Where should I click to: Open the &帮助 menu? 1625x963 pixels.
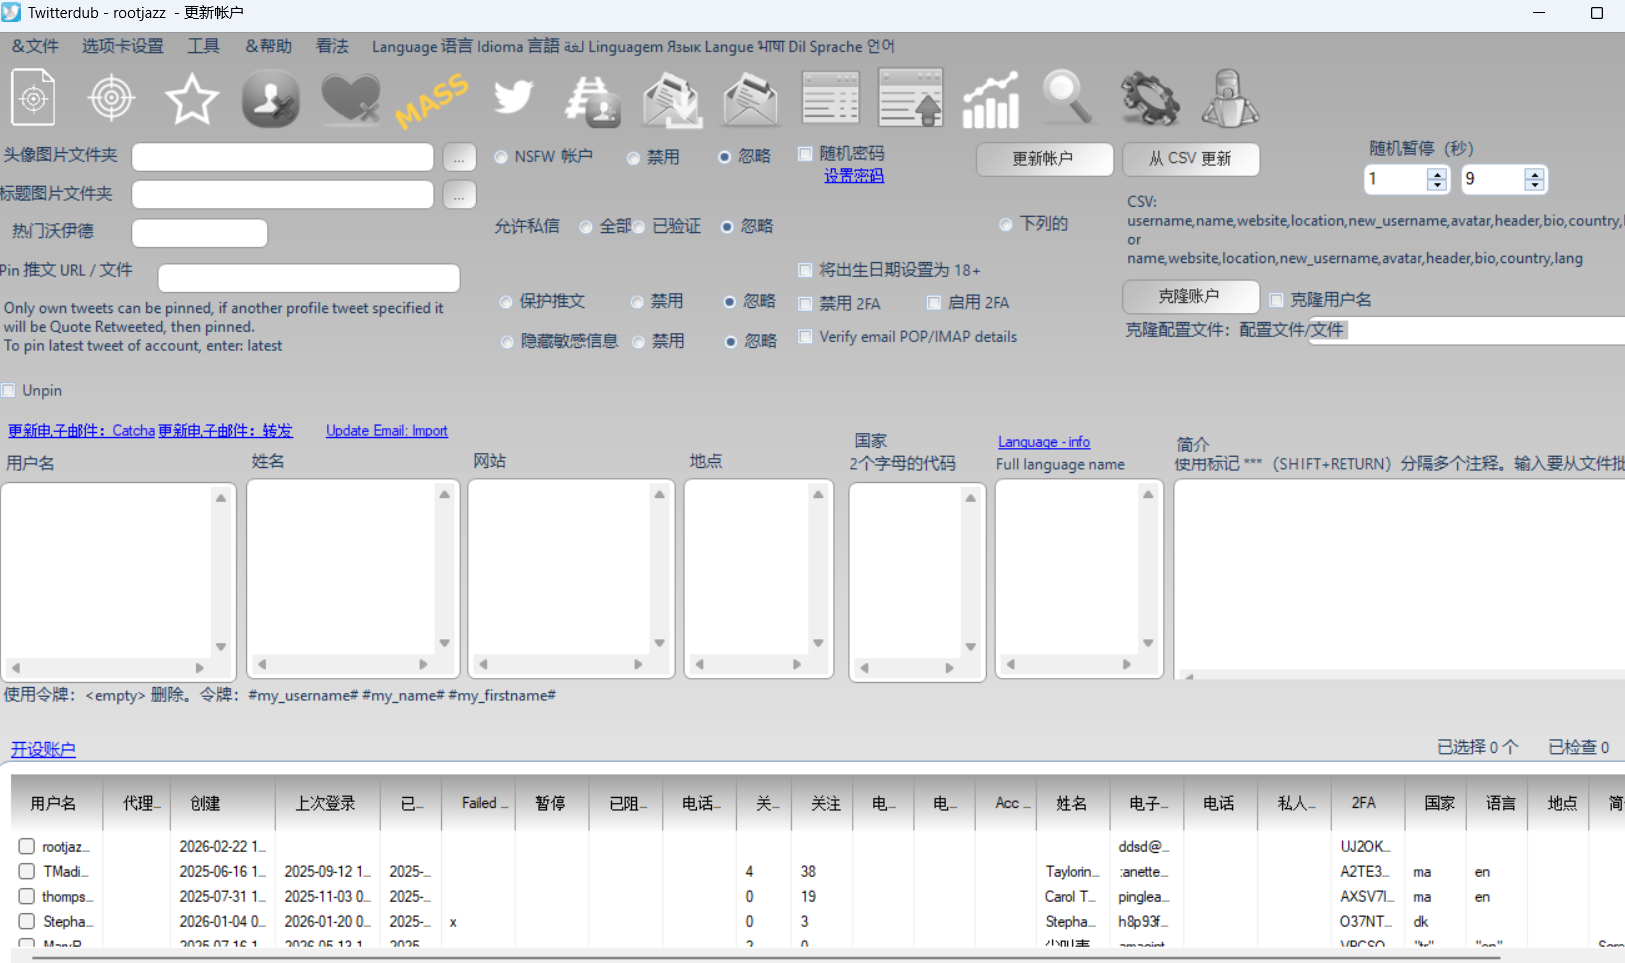pyautogui.click(x=268, y=46)
